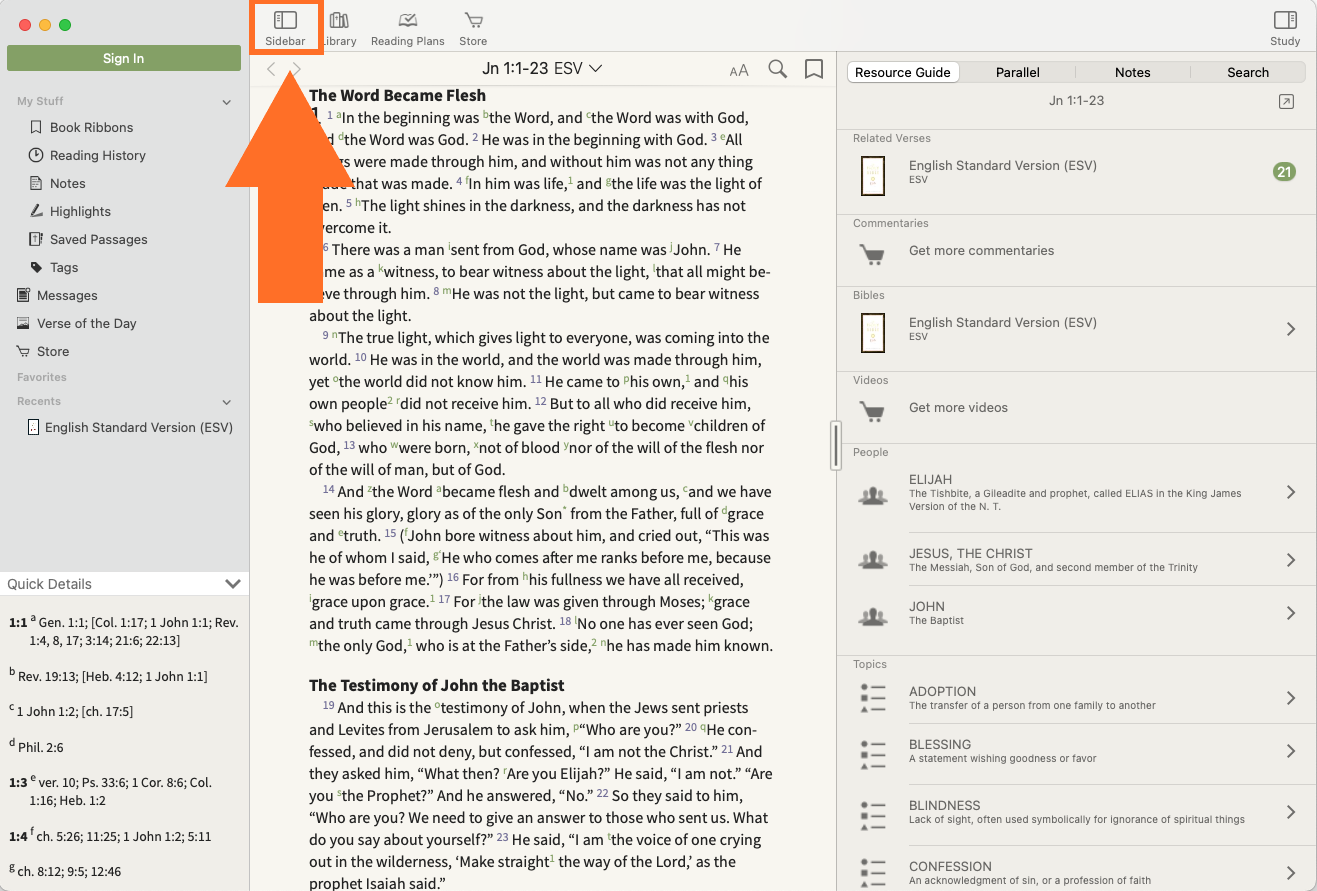Open Tags in the sidebar
The width and height of the screenshot is (1317, 891).
(x=64, y=267)
